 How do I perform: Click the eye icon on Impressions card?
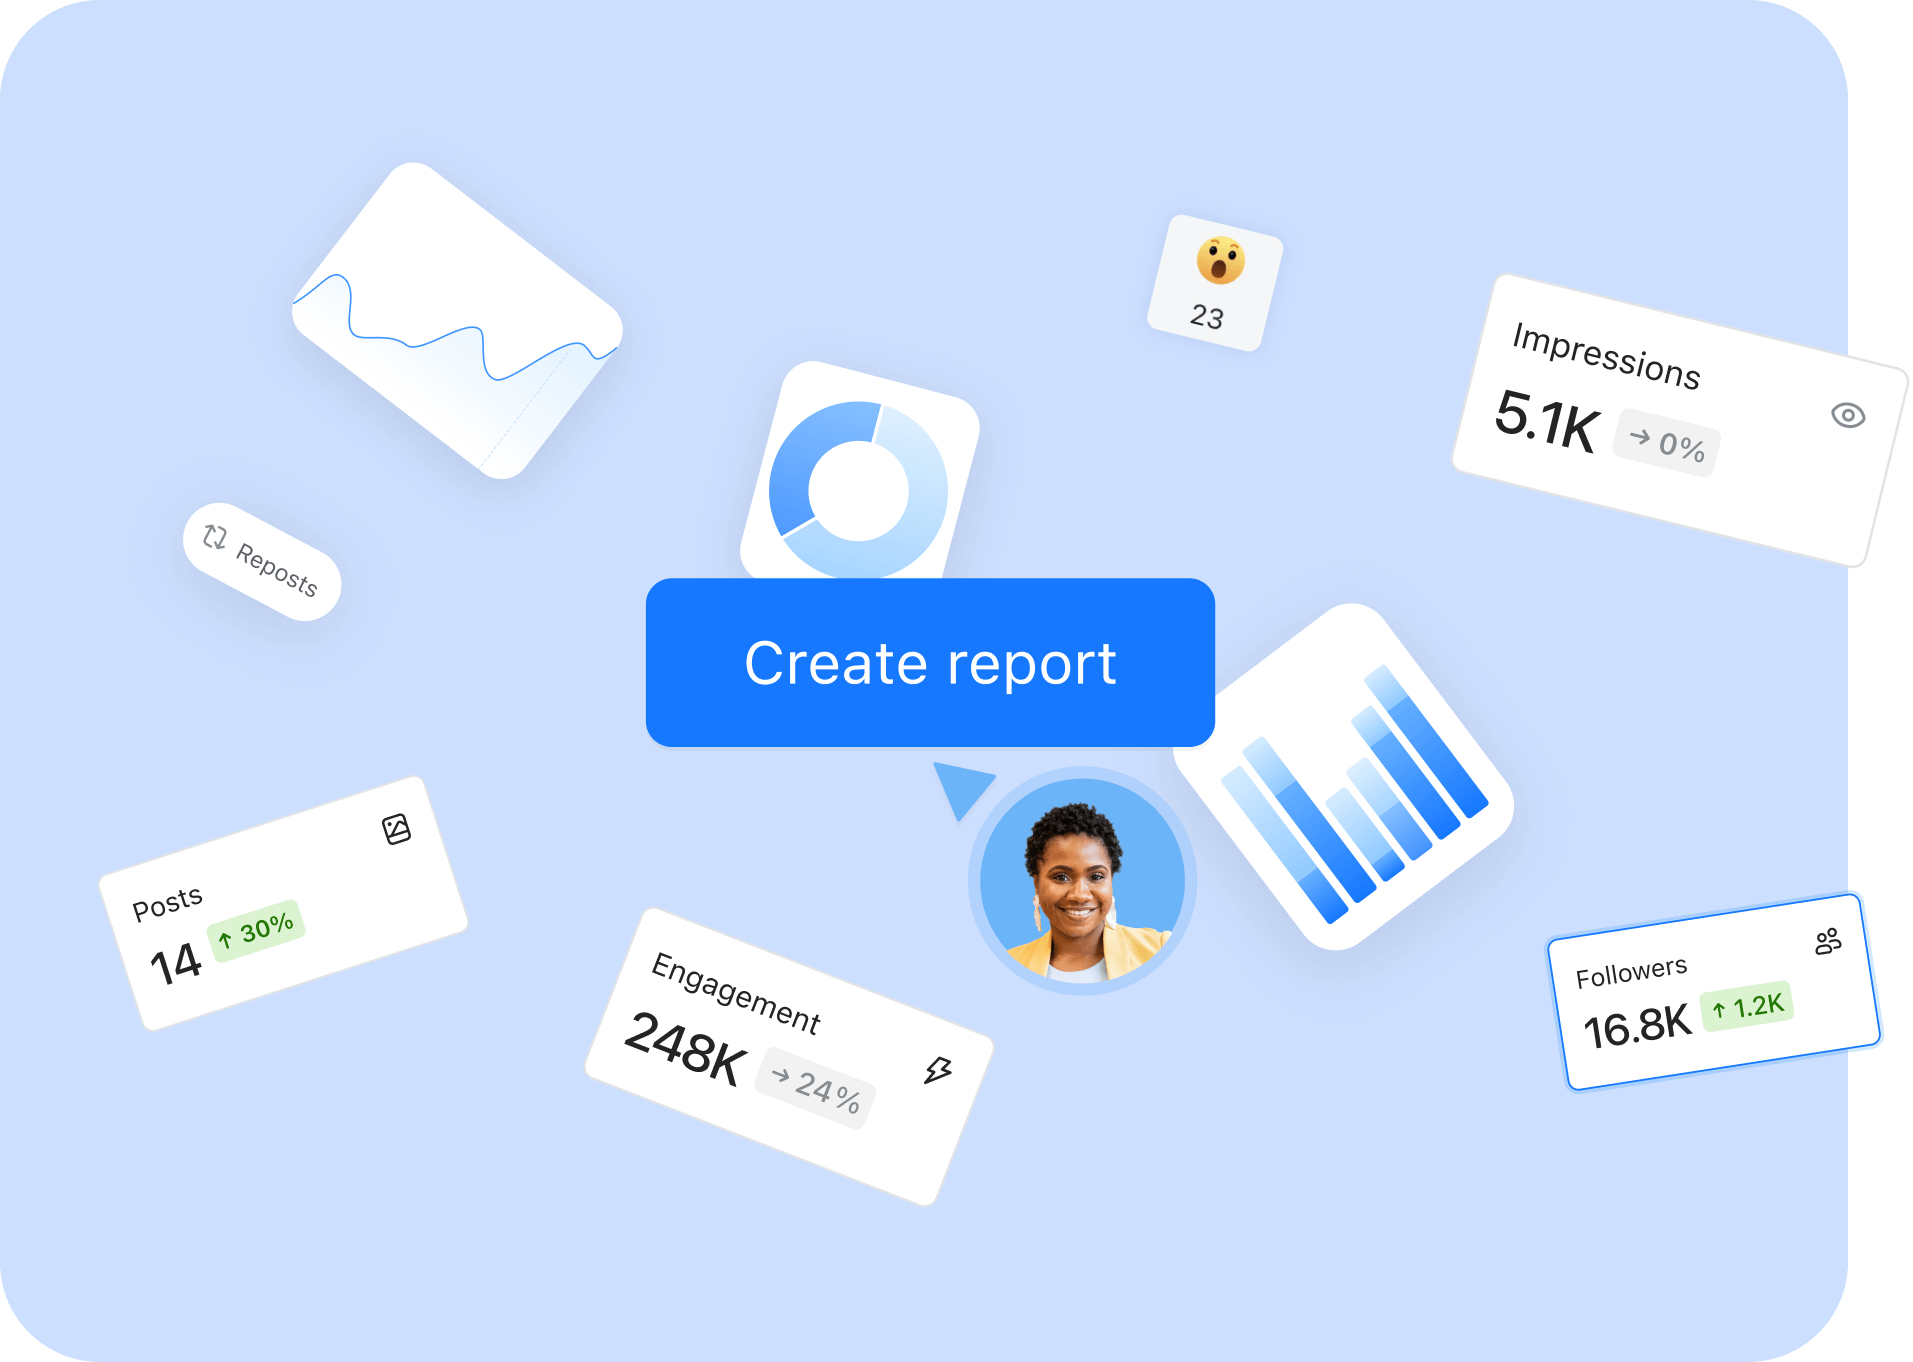[1848, 415]
